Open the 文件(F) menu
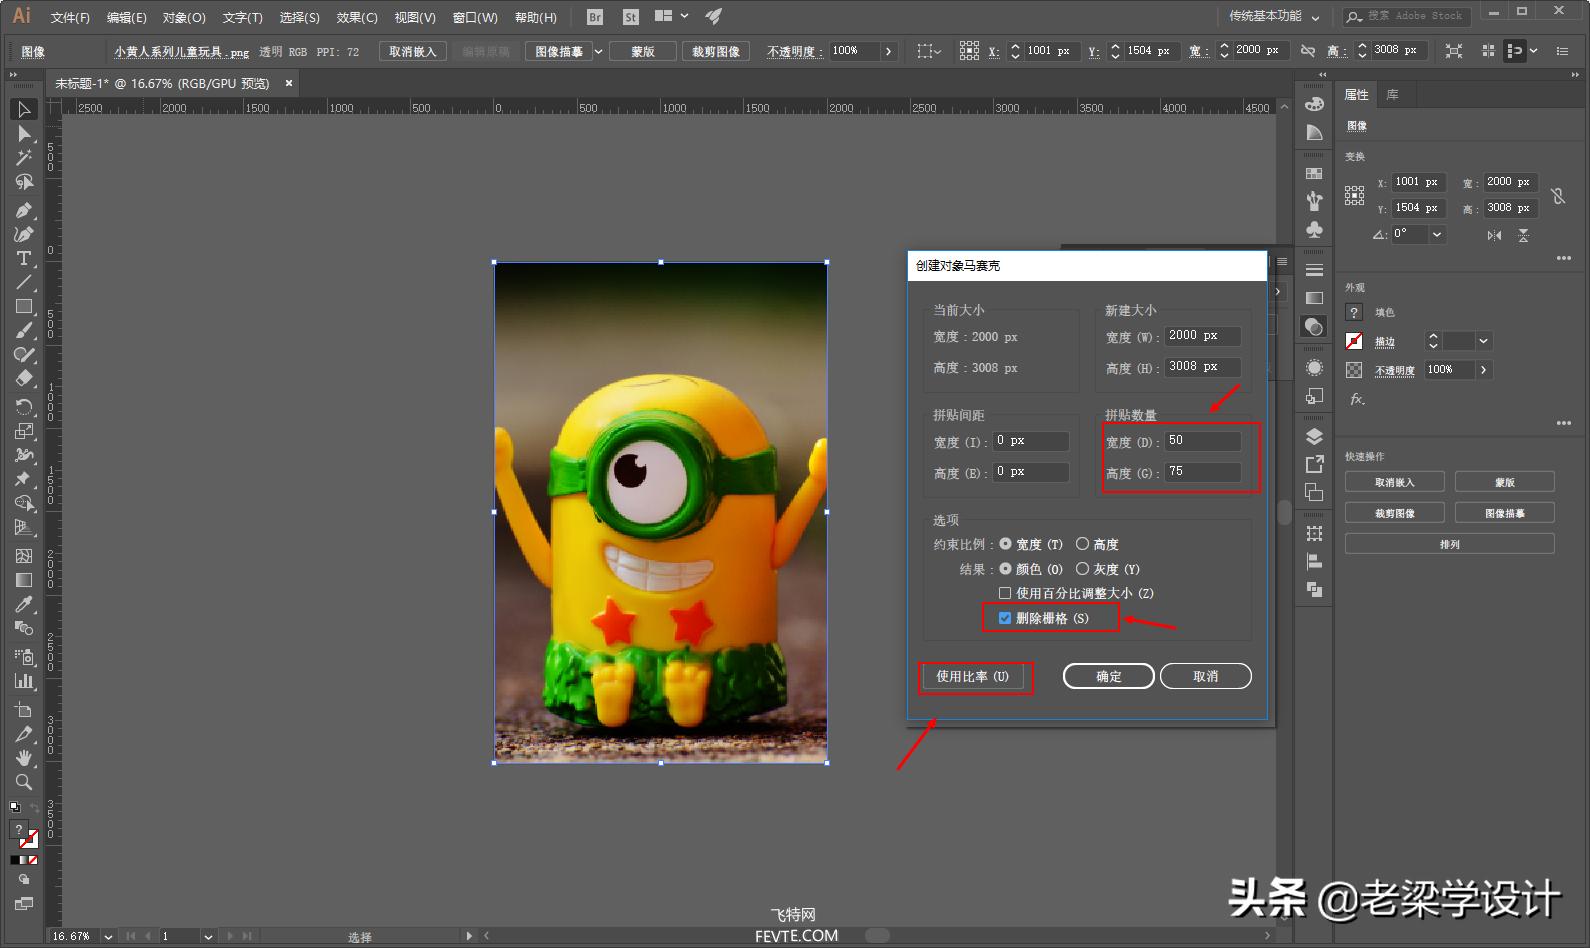This screenshot has width=1590, height=948. pyautogui.click(x=70, y=17)
